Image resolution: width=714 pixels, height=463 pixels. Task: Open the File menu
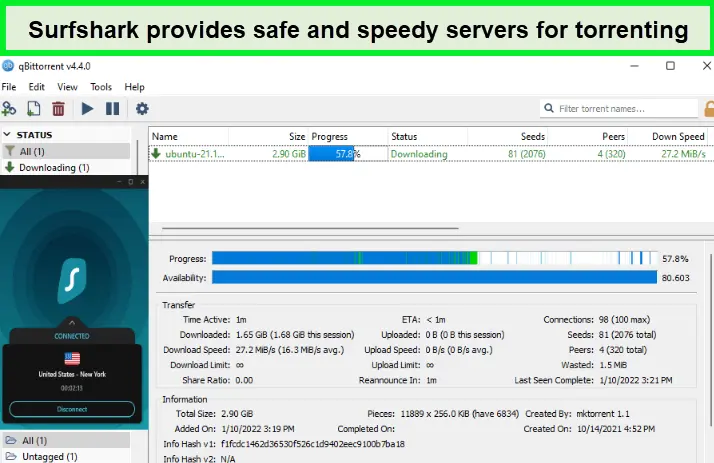[x=9, y=86]
